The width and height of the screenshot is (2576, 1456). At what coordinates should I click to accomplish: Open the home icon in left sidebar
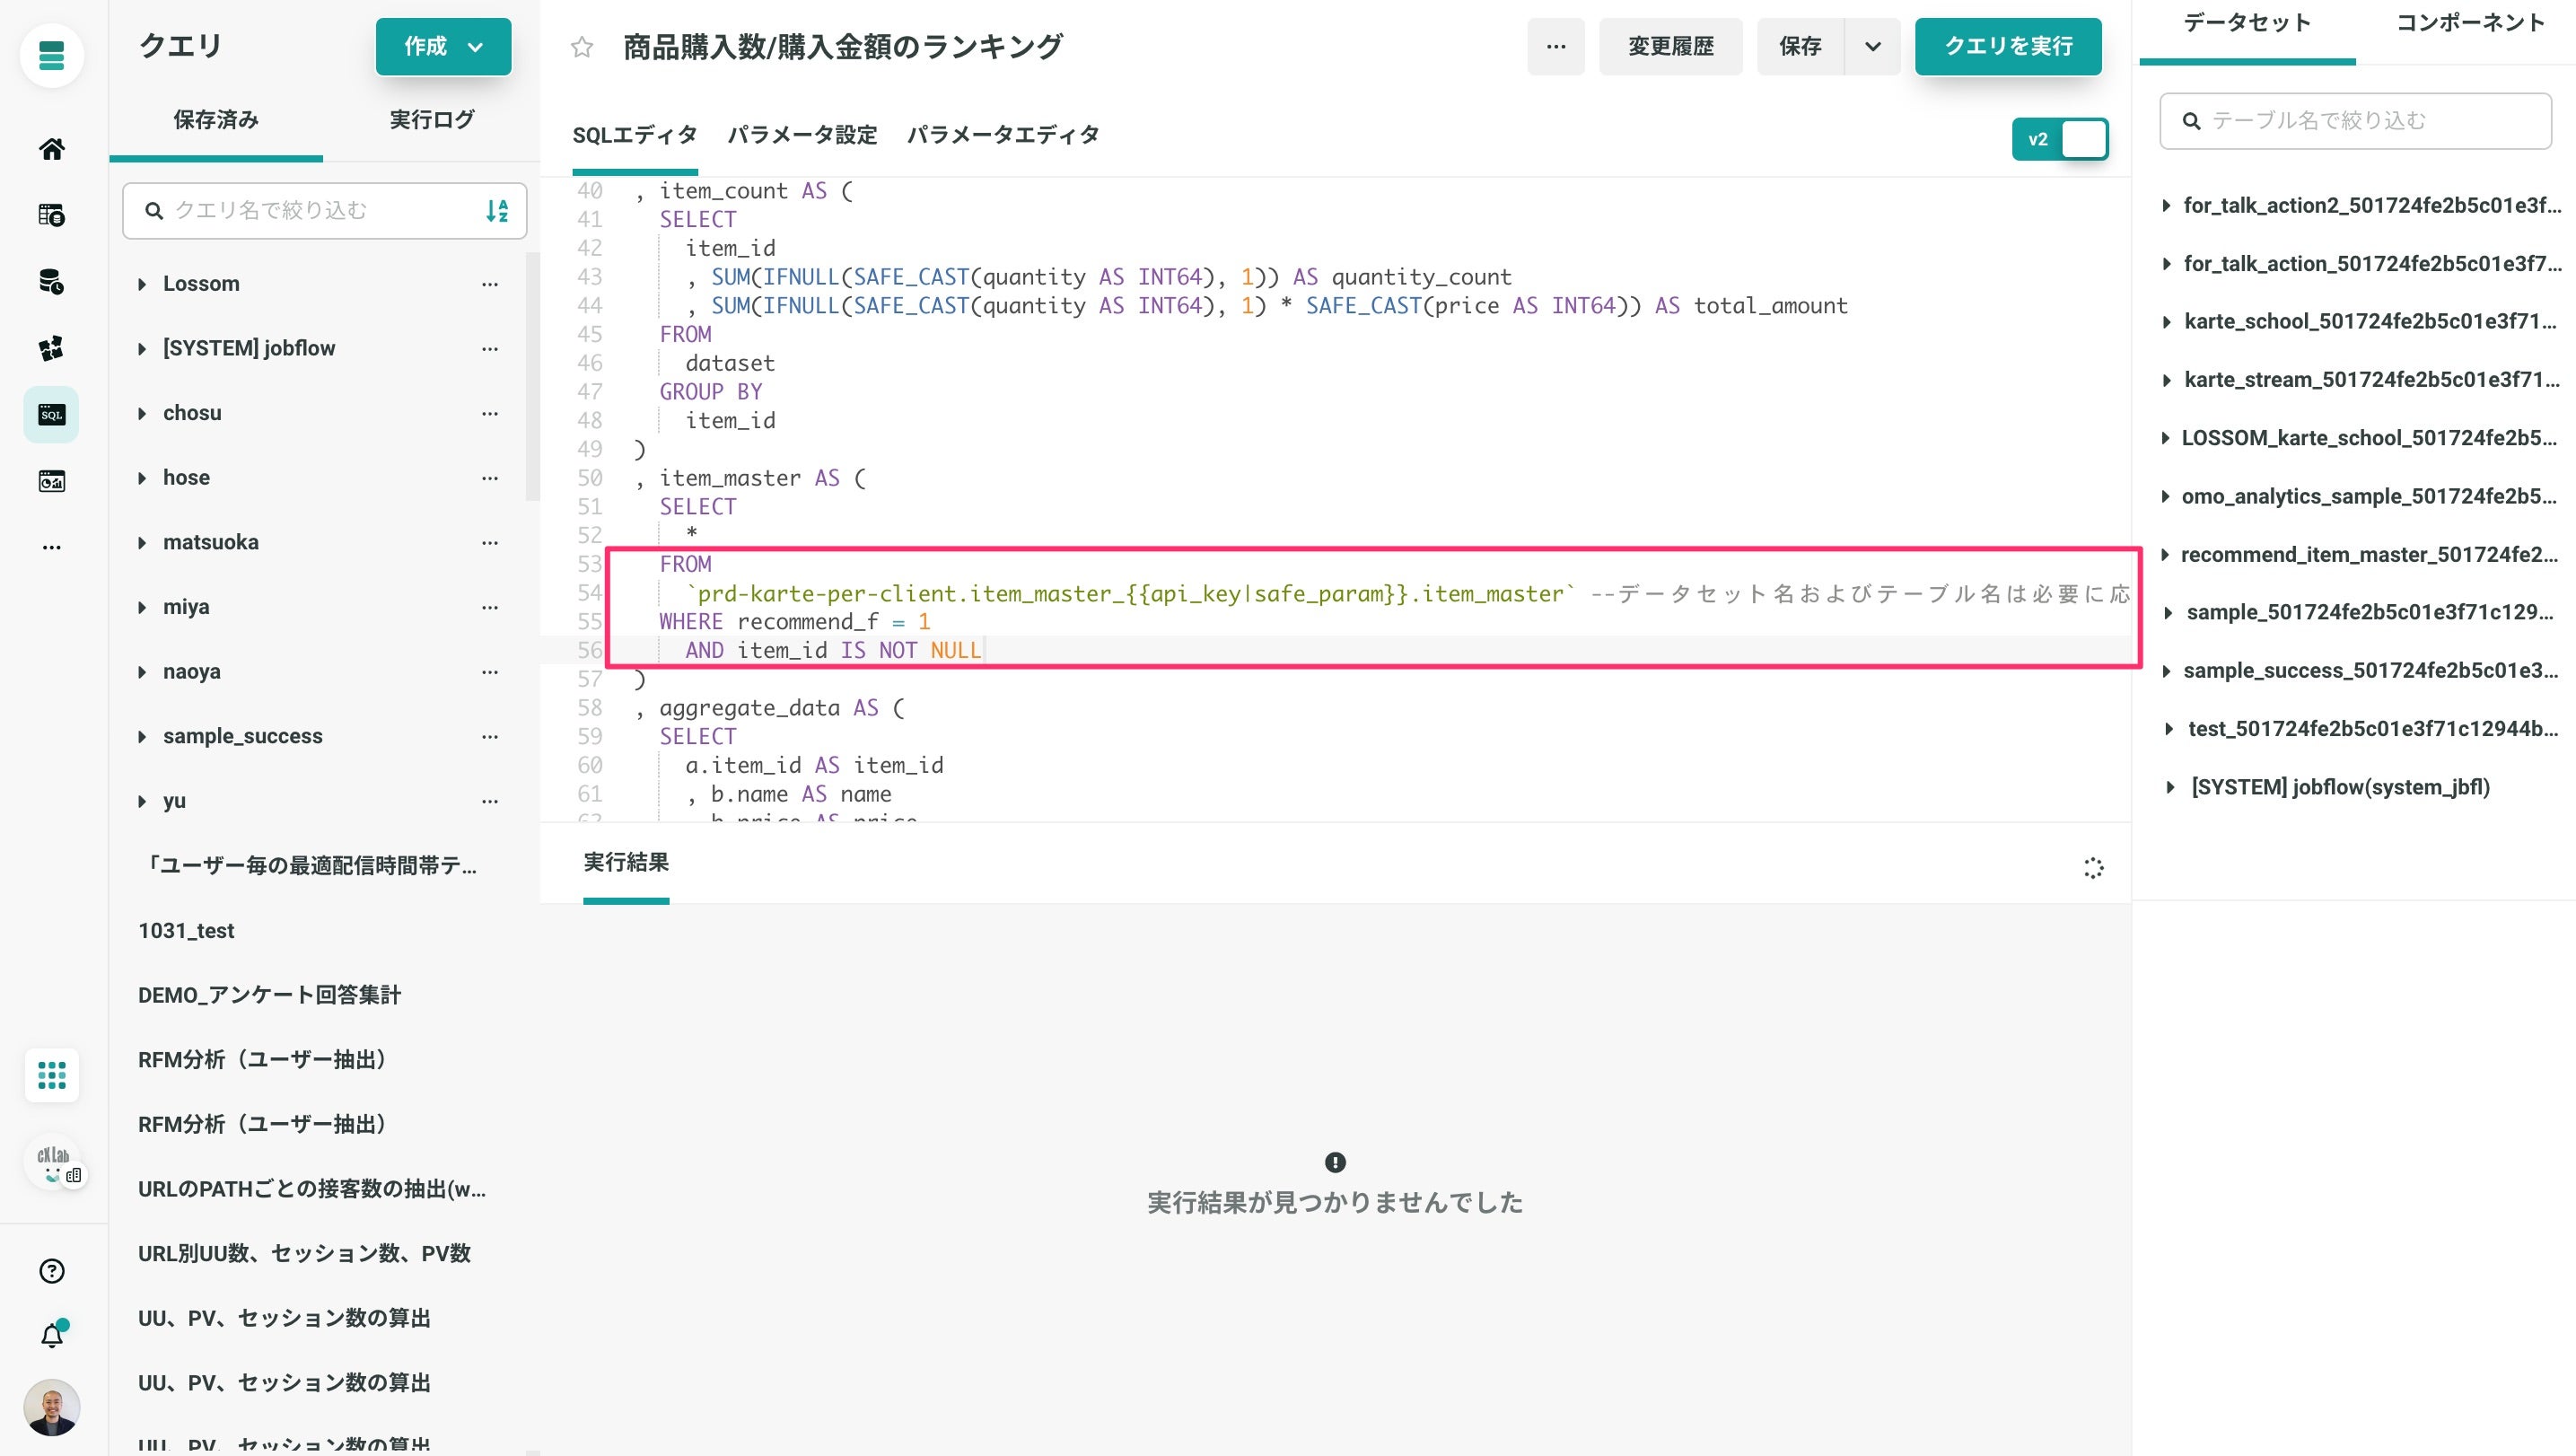tap(52, 149)
